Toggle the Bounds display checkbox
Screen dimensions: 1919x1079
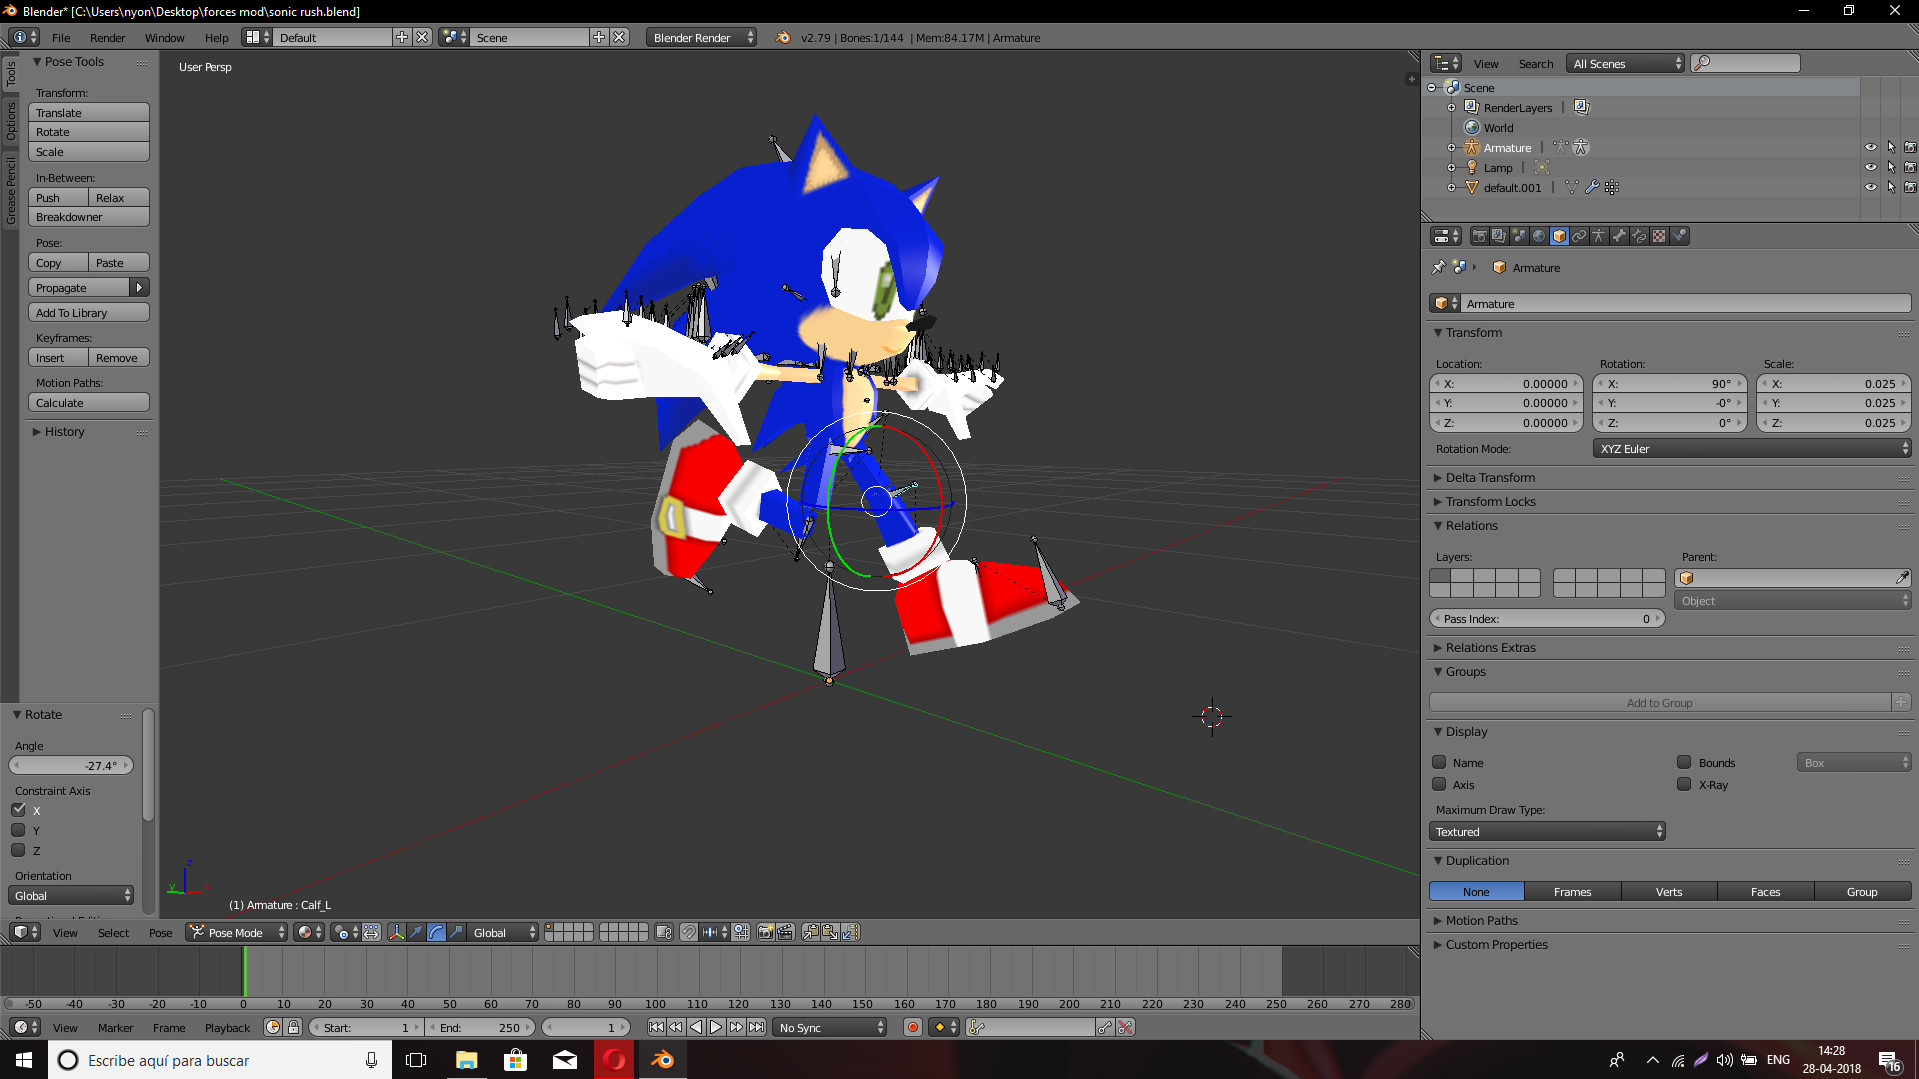1684,762
